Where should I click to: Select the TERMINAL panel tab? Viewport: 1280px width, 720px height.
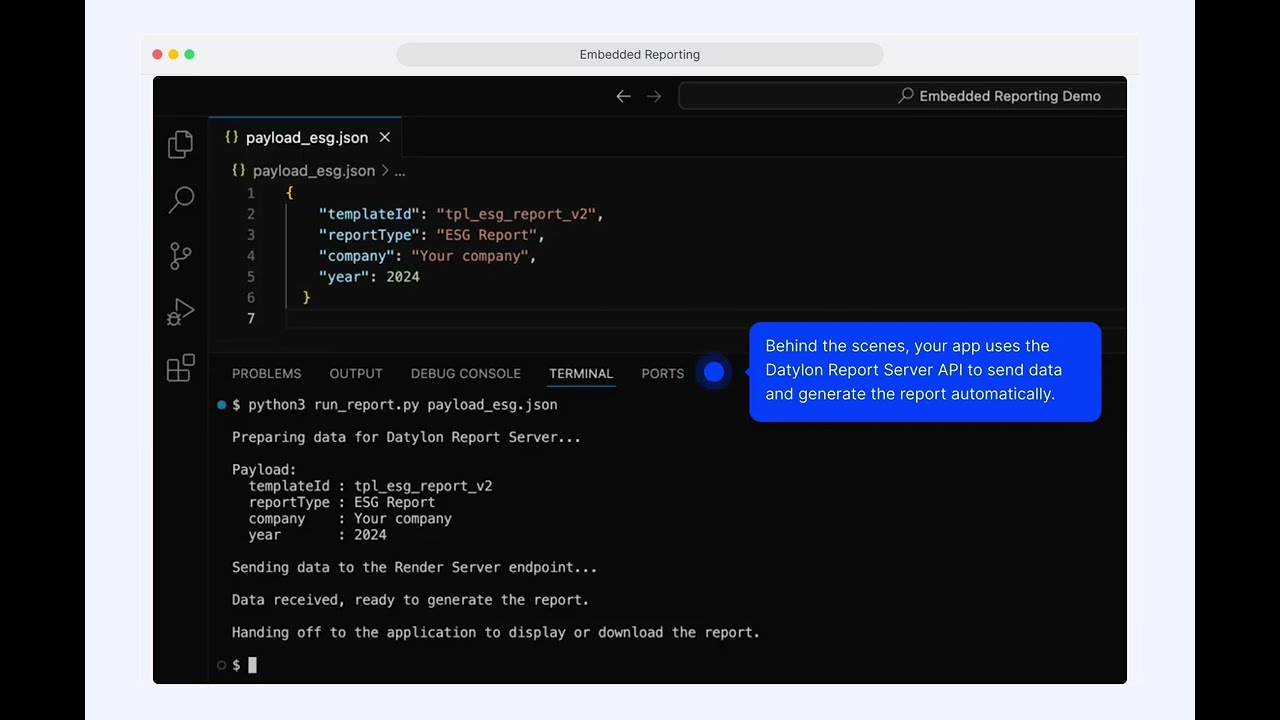pos(581,373)
